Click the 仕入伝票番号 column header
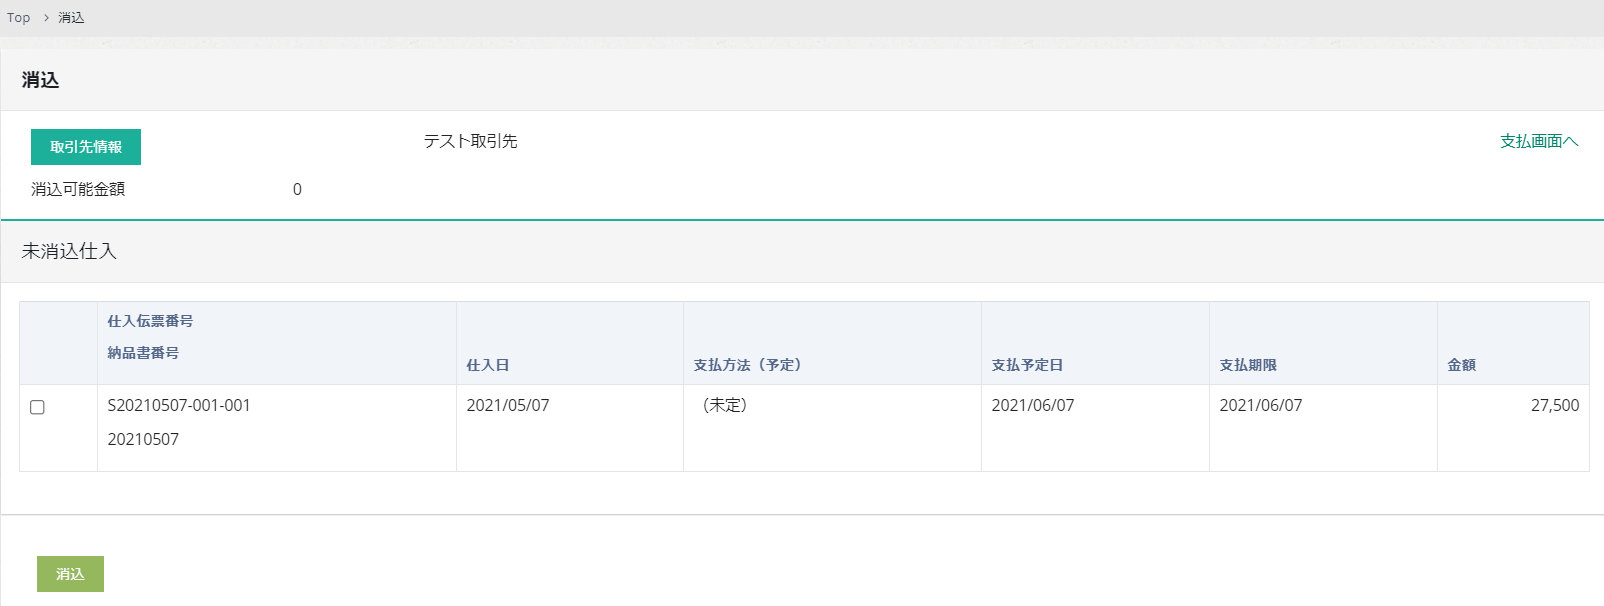1604x606 pixels. coord(150,321)
